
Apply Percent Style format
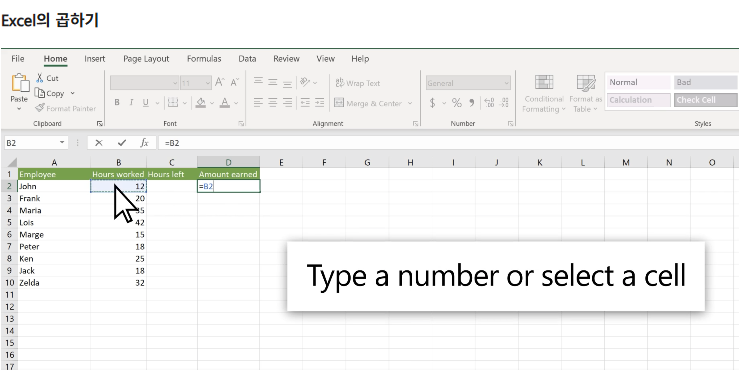click(x=456, y=102)
